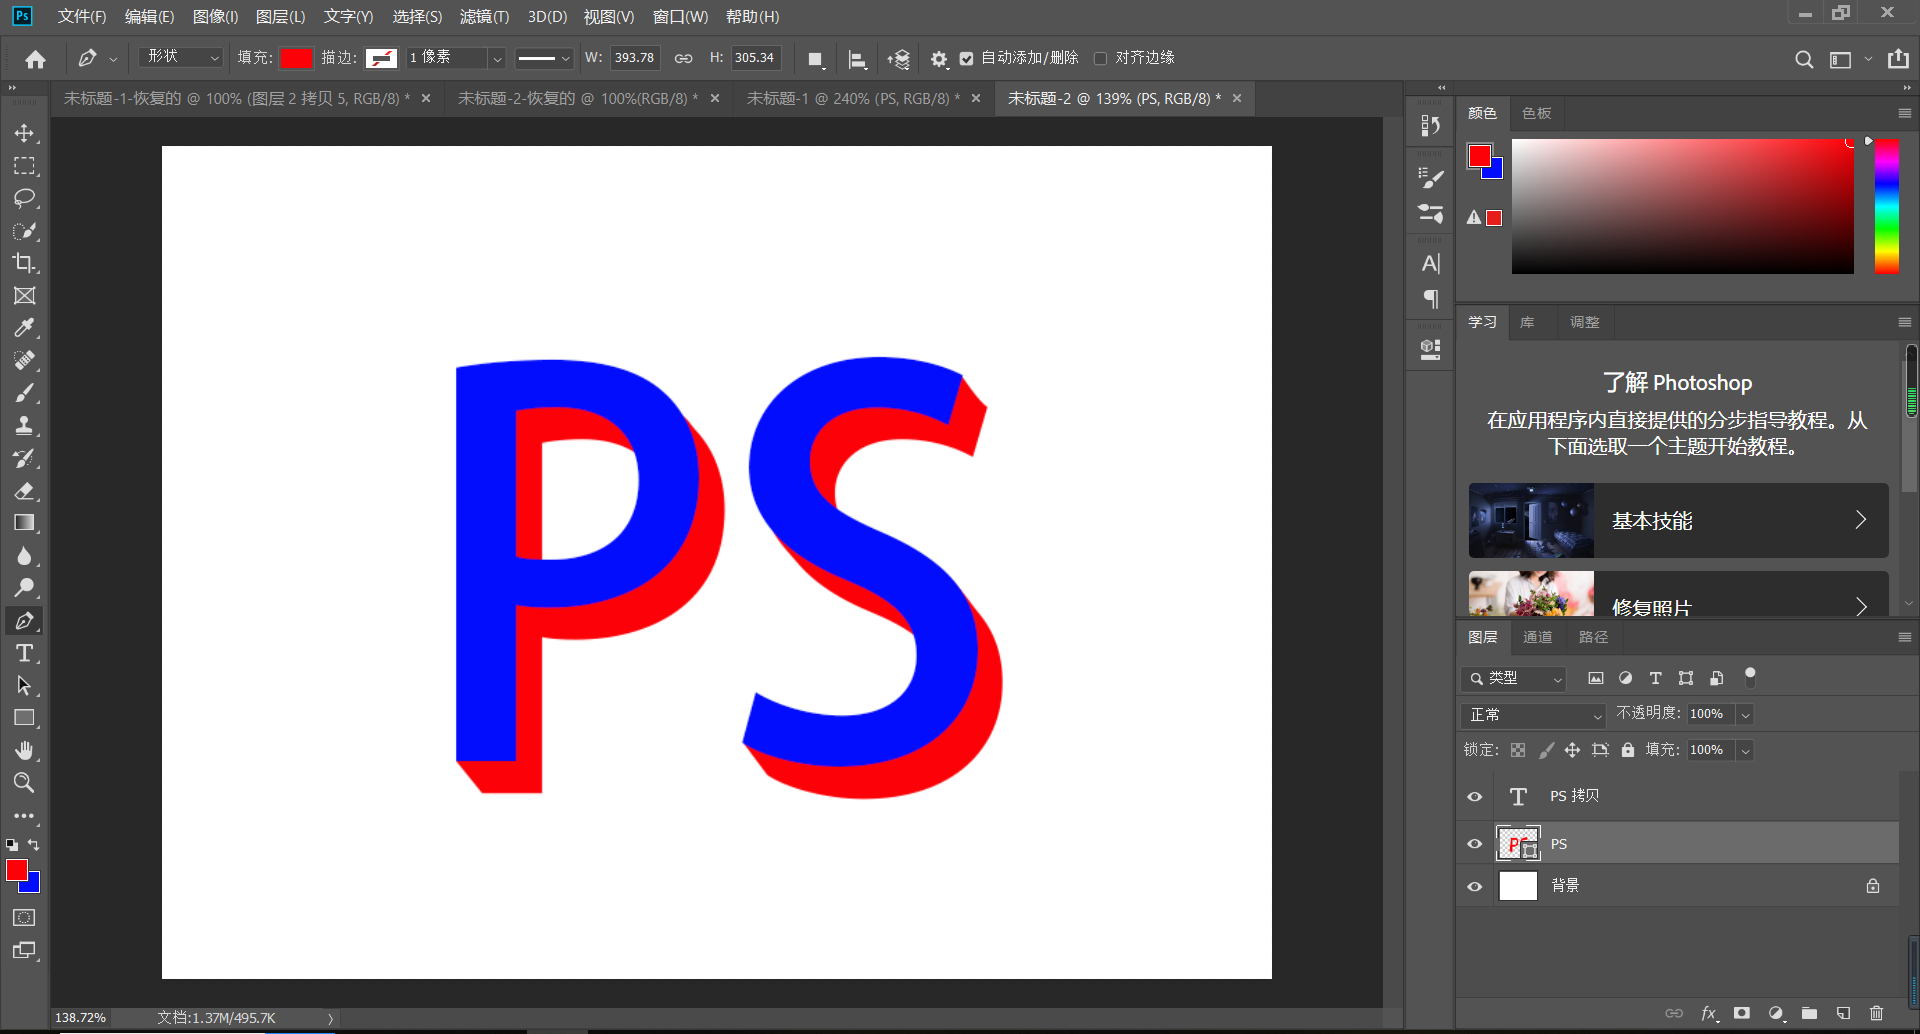
Task: Switch to the 通道 tab
Action: [x=1537, y=637]
